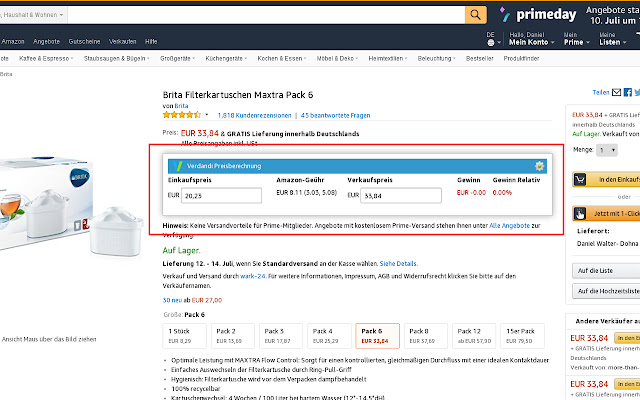The image size is (640, 400).
Task: Open the Verdandi settings gear icon
Action: tap(539, 166)
